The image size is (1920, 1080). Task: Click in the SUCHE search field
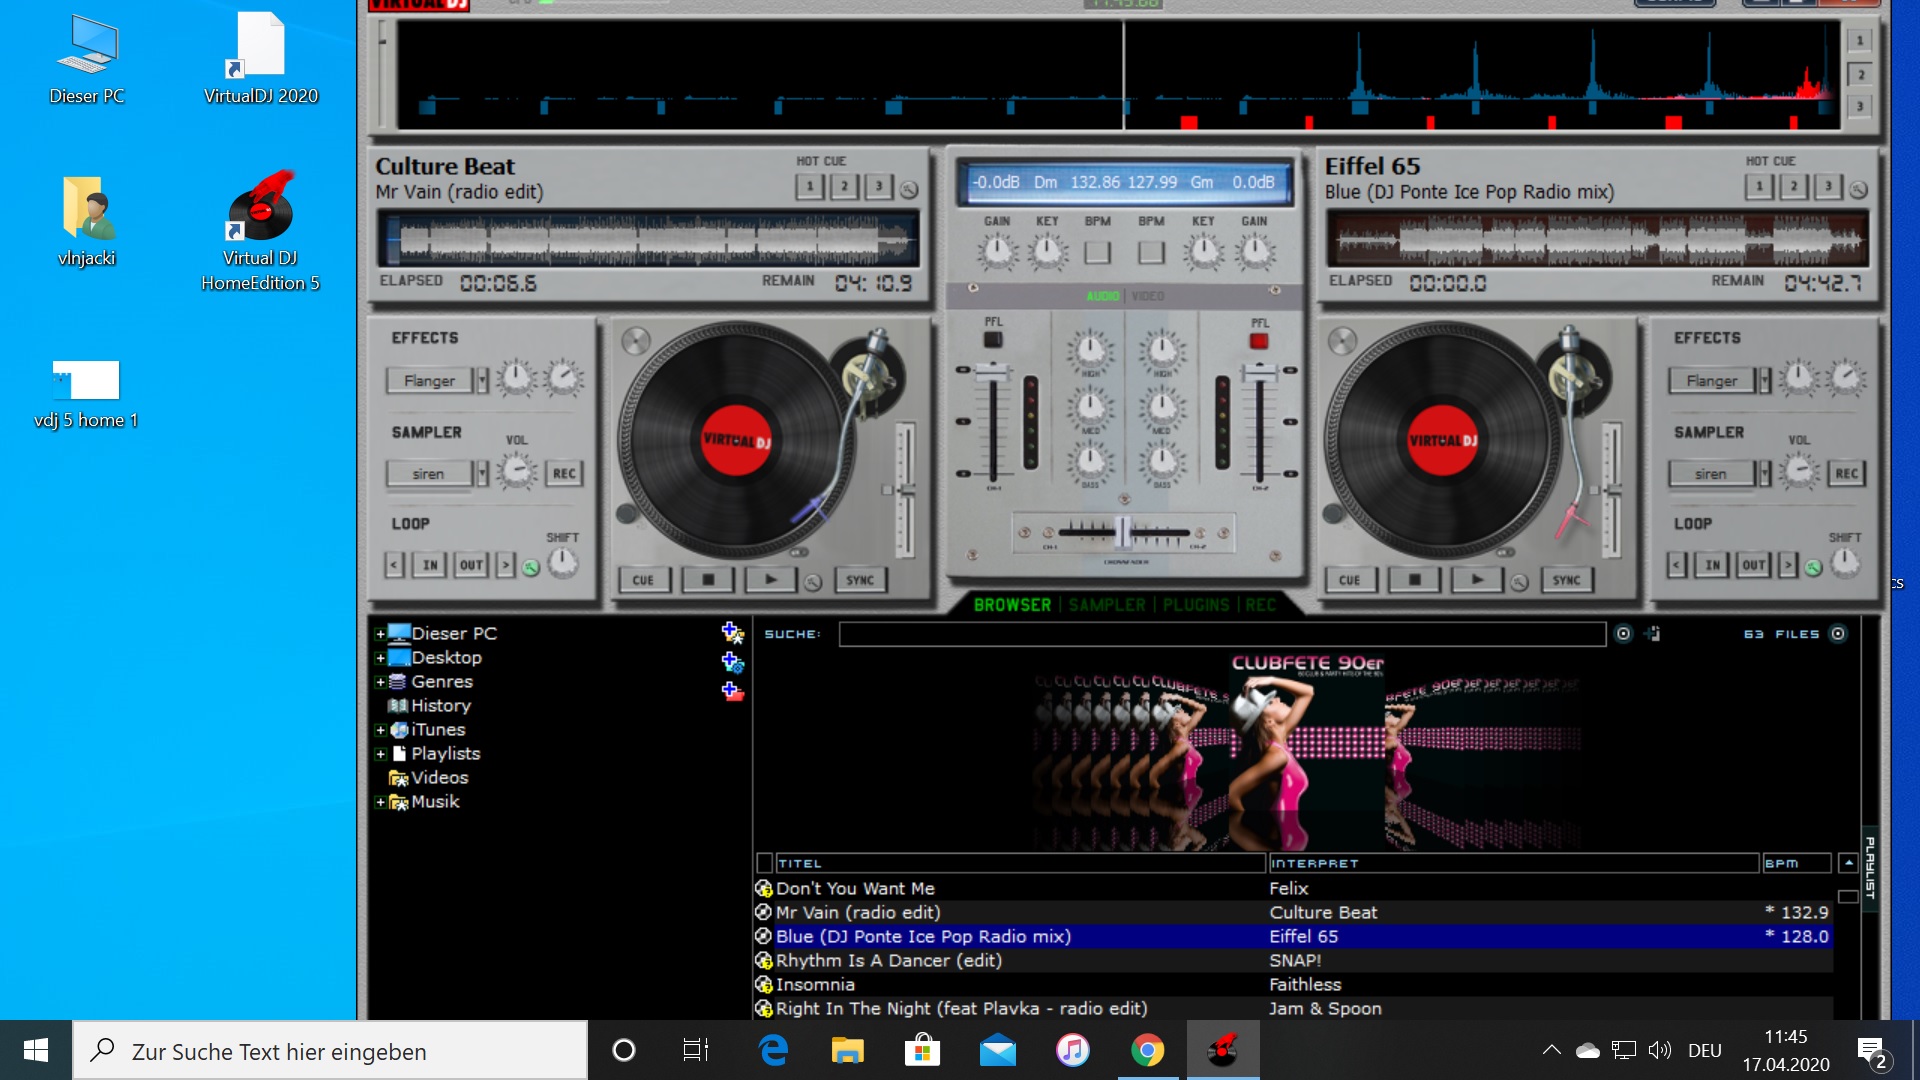tap(1222, 634)
